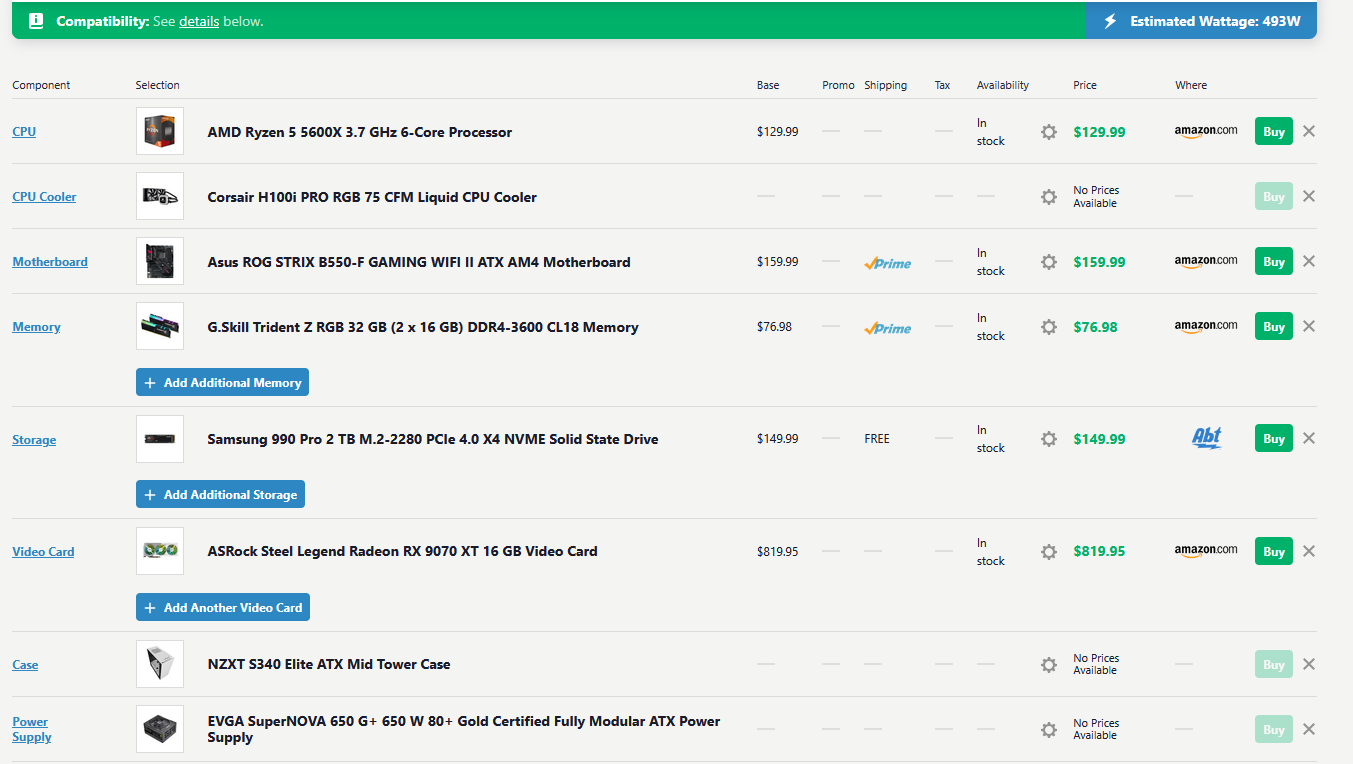1353x764 pixels.
Task: Click the Amazon logo in CPU row
Action: (x=1206, y=131)
